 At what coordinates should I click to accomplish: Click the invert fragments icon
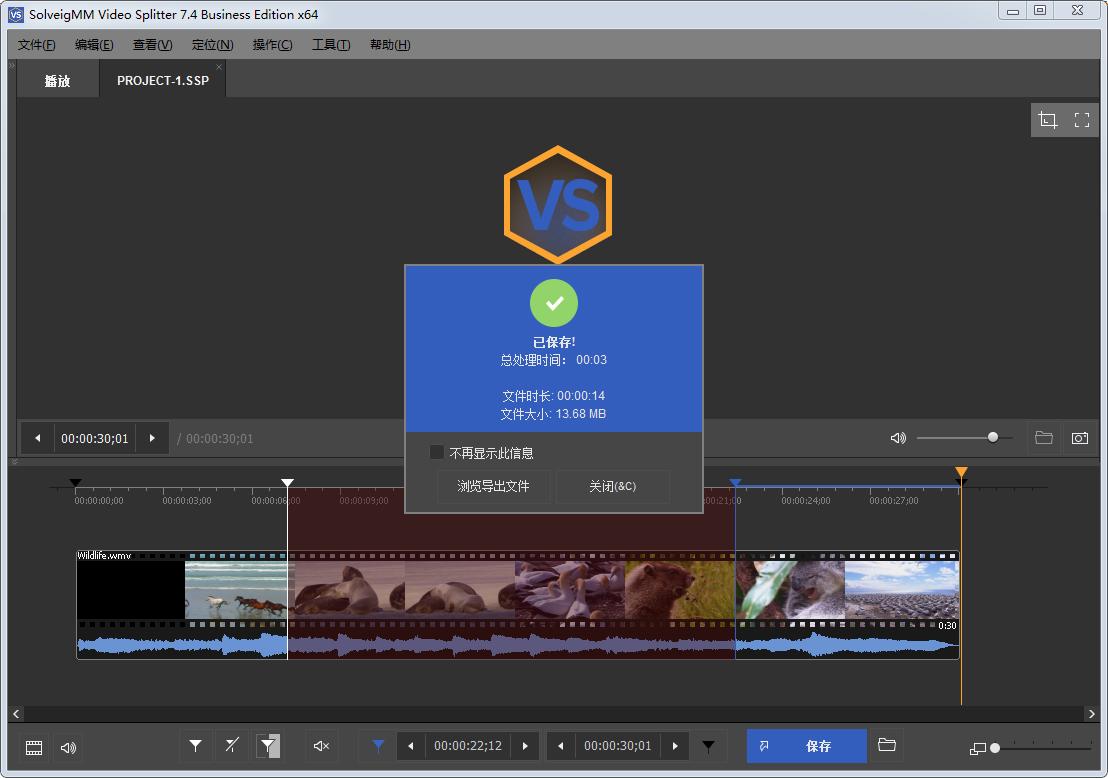(268, 746)
